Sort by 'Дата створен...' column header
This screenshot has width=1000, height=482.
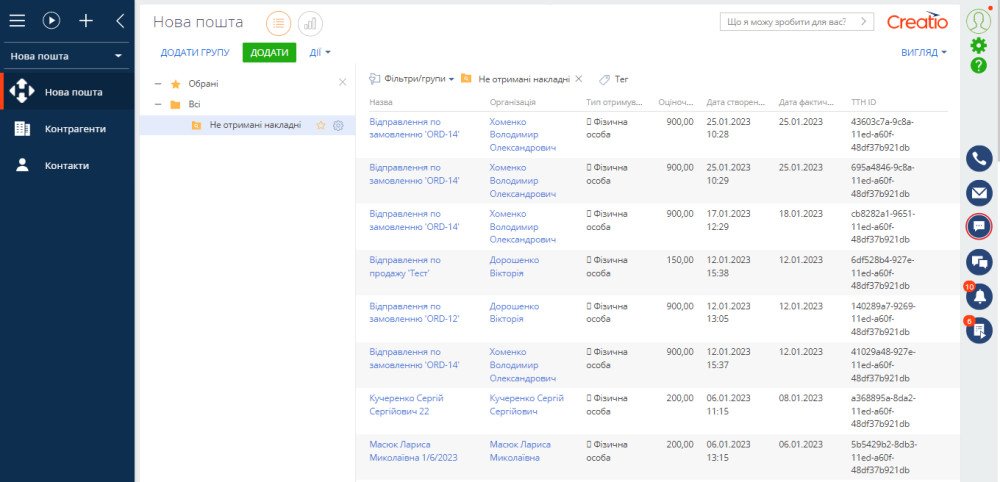point(736,102)
